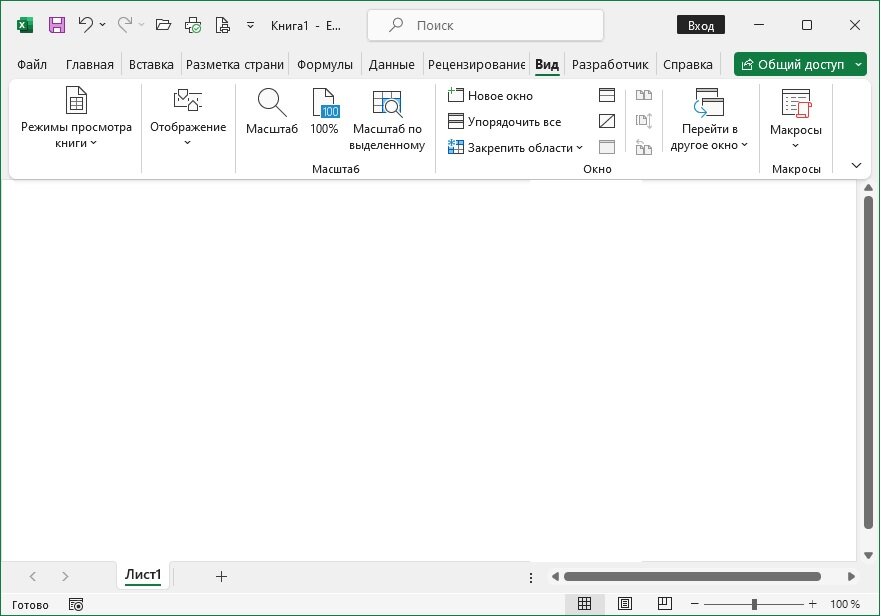881x616 pixels.
Task: Add a new sheet with plus button
Action: (221, 576)
